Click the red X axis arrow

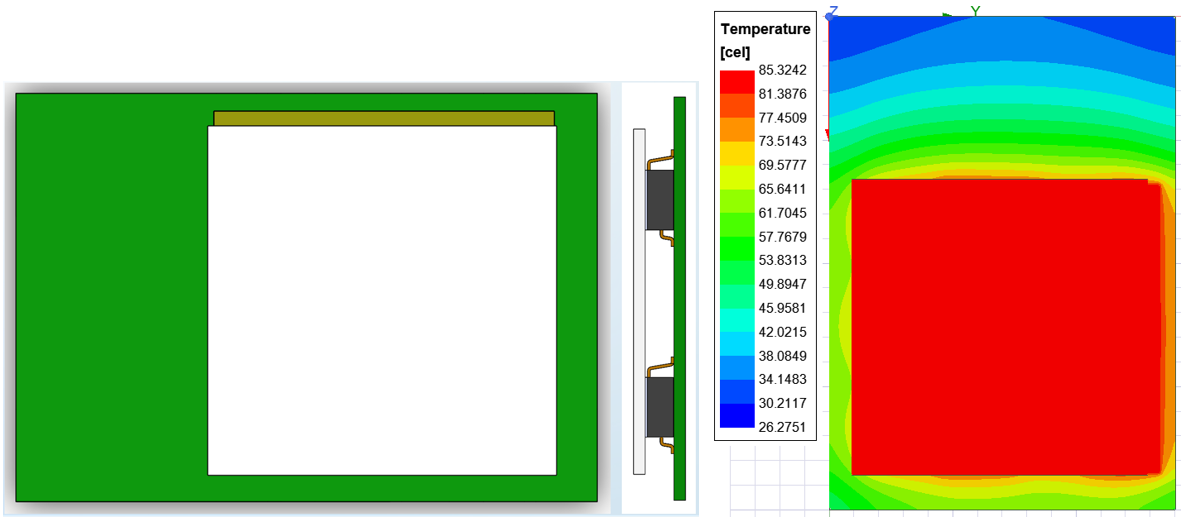[x=827, y=134]
